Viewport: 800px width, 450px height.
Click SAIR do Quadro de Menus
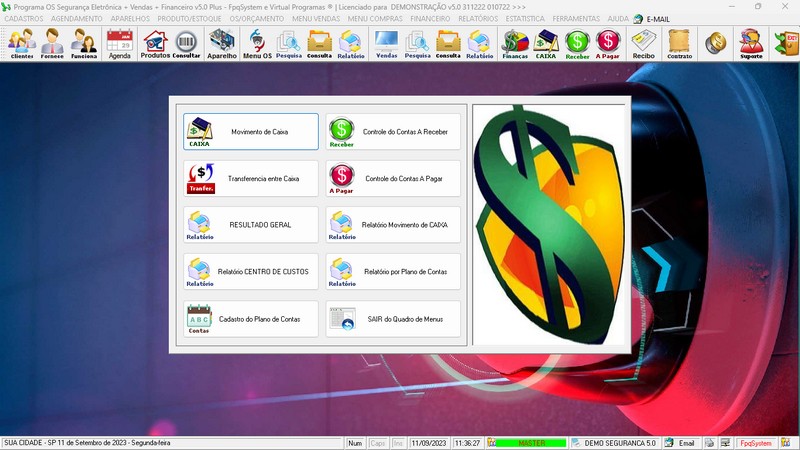394,319
